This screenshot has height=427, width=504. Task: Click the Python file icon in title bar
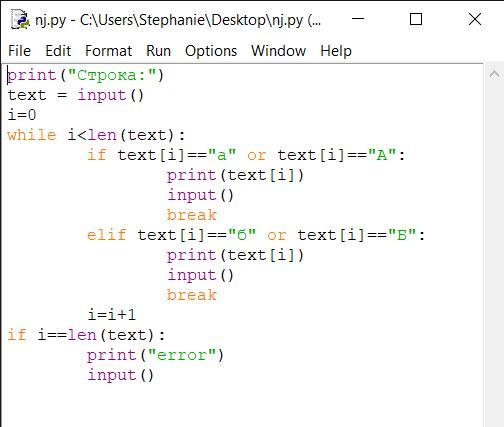[x=19, y=19]
